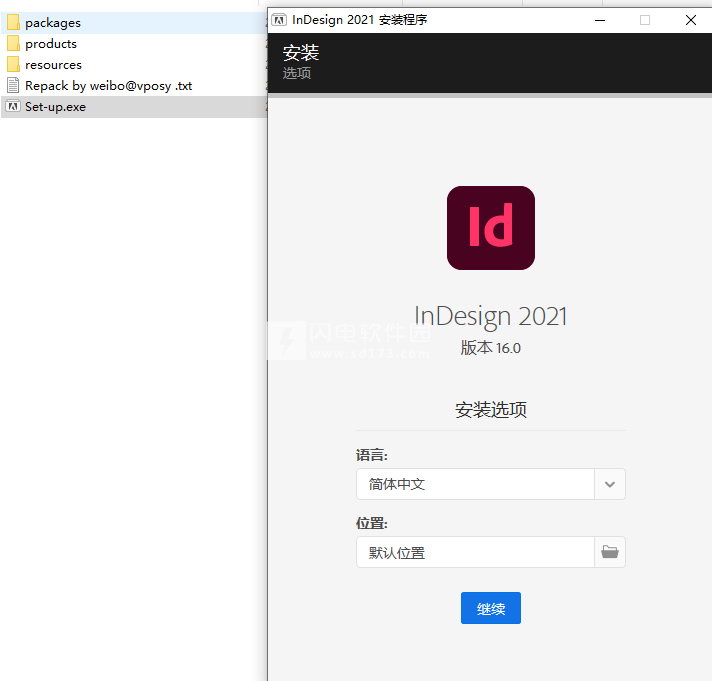Select the products folder name
This screenshot has width=712, height=681.
51,44
